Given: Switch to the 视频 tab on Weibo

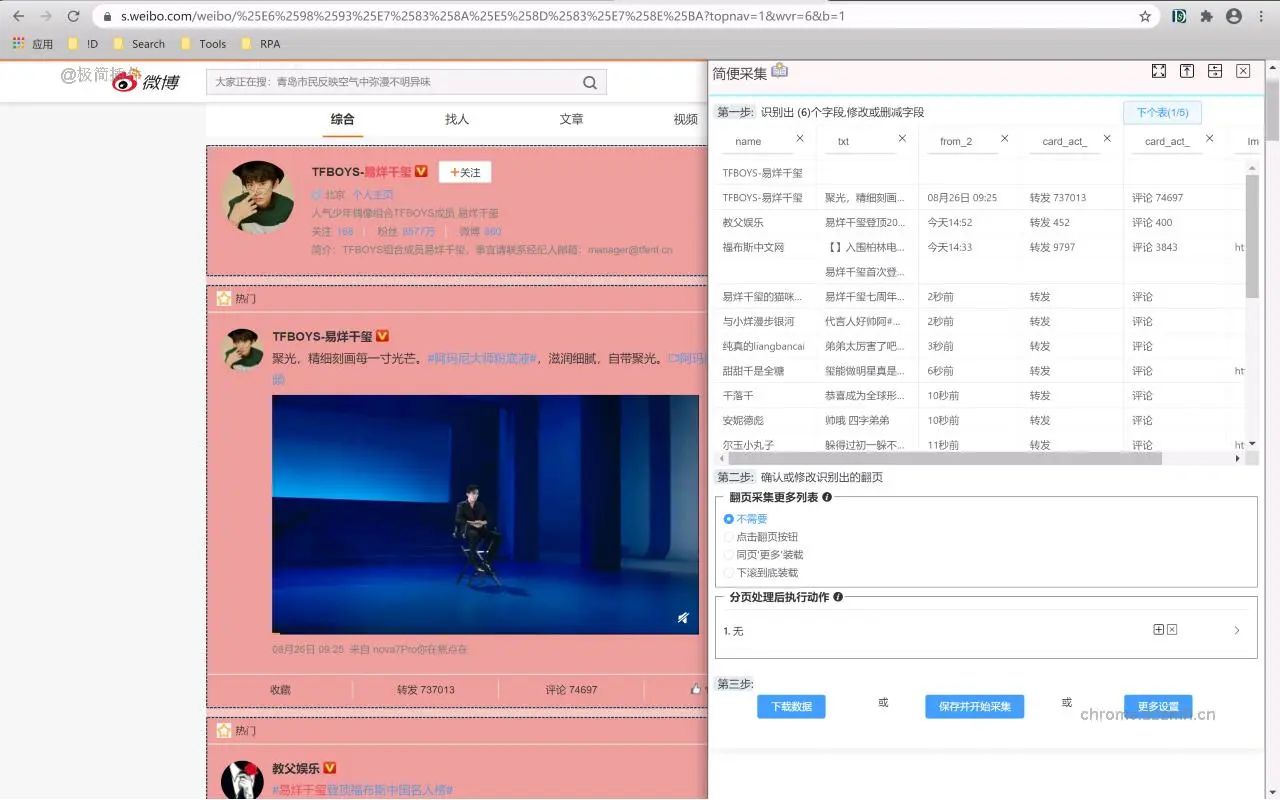Looking at the screenshot, I should (685, 119).
